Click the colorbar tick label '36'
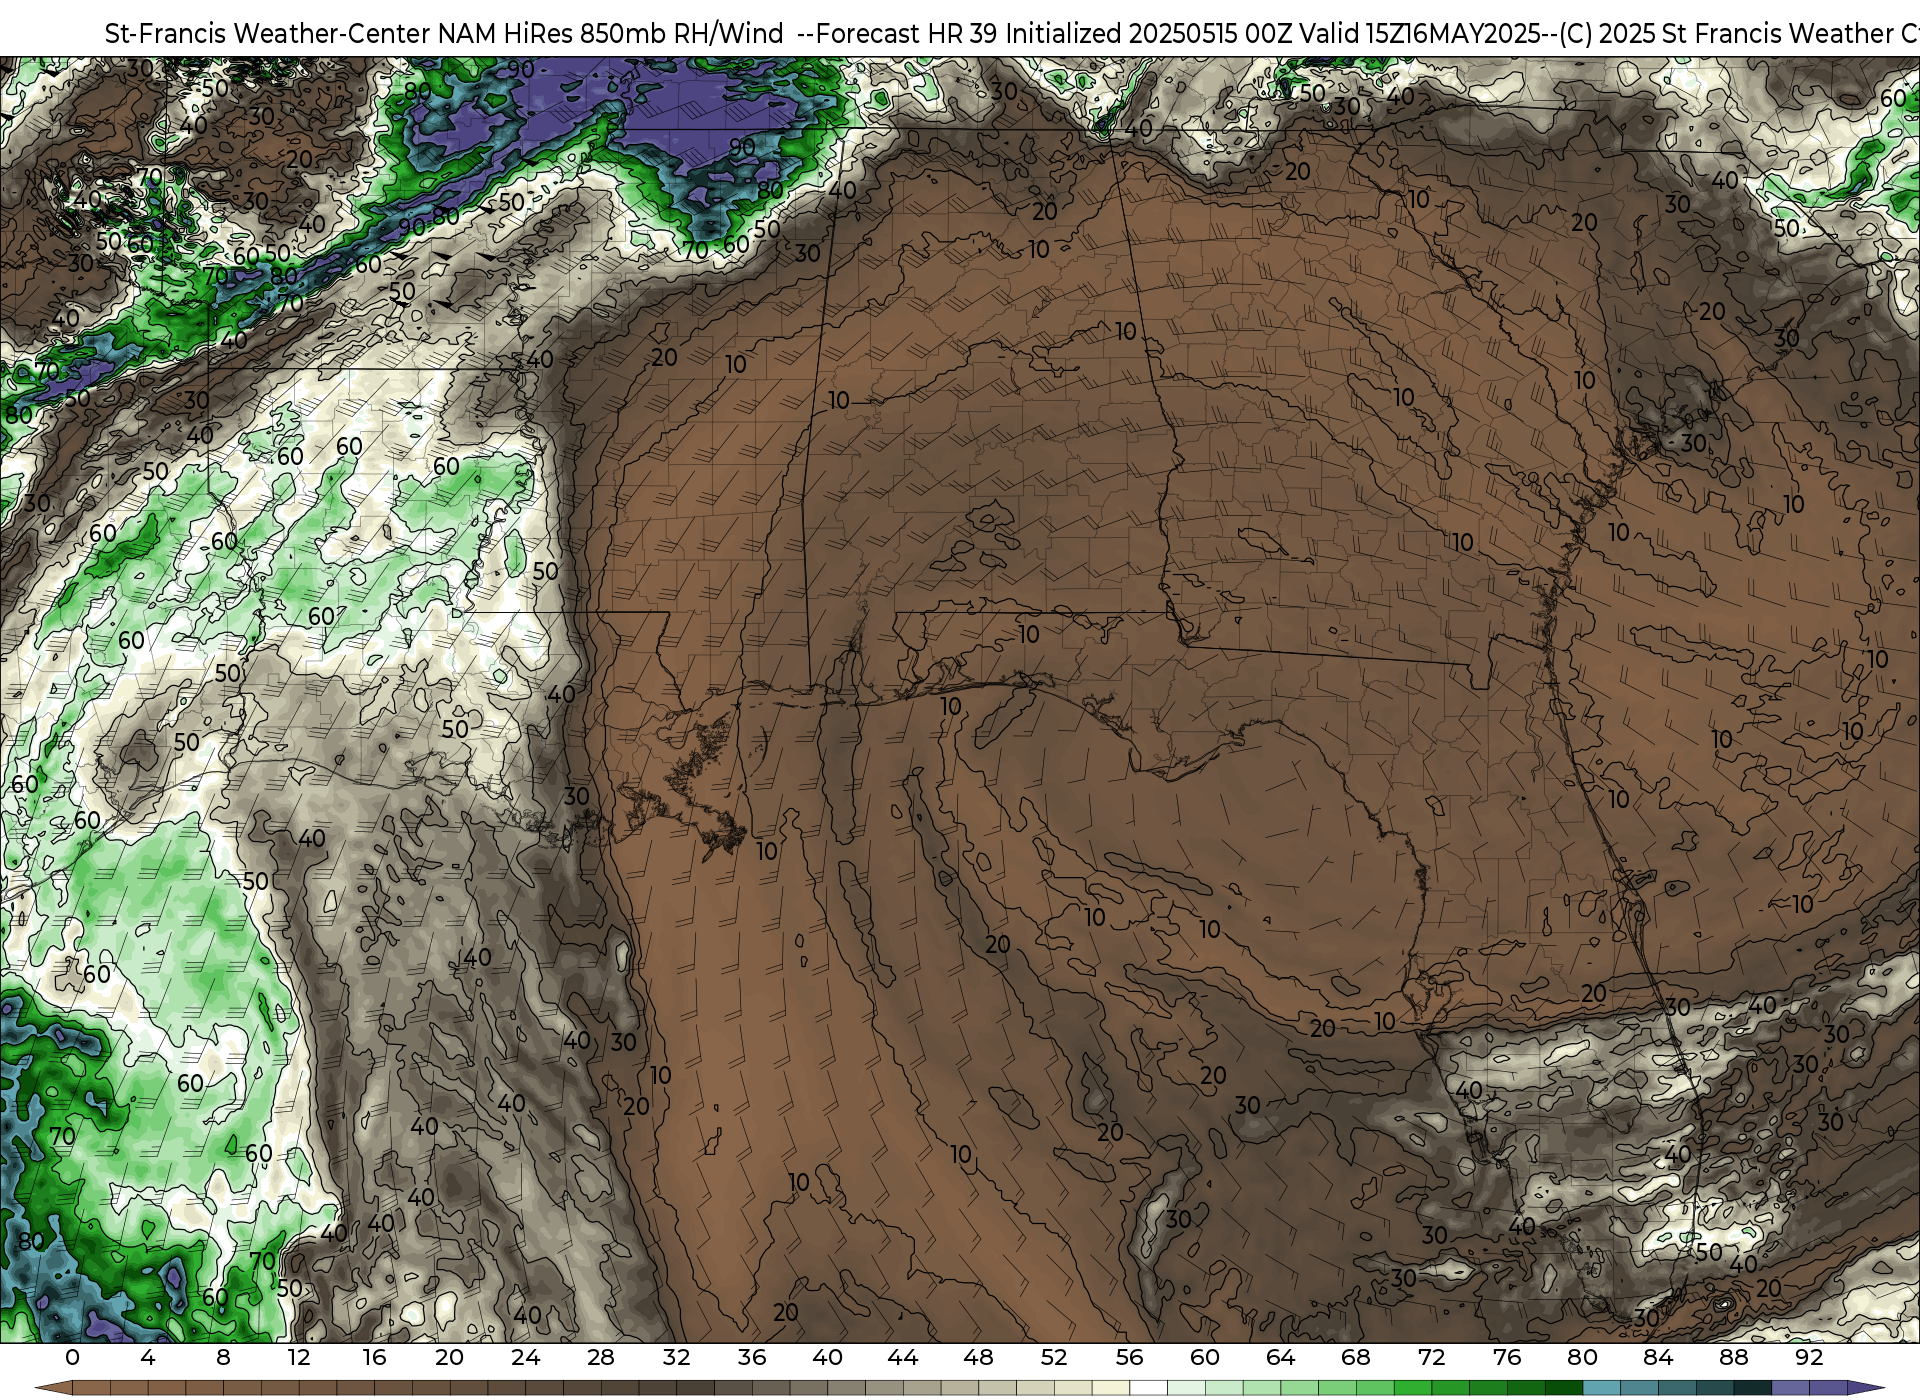The image size is (1920, 1400). [752, 1357]
